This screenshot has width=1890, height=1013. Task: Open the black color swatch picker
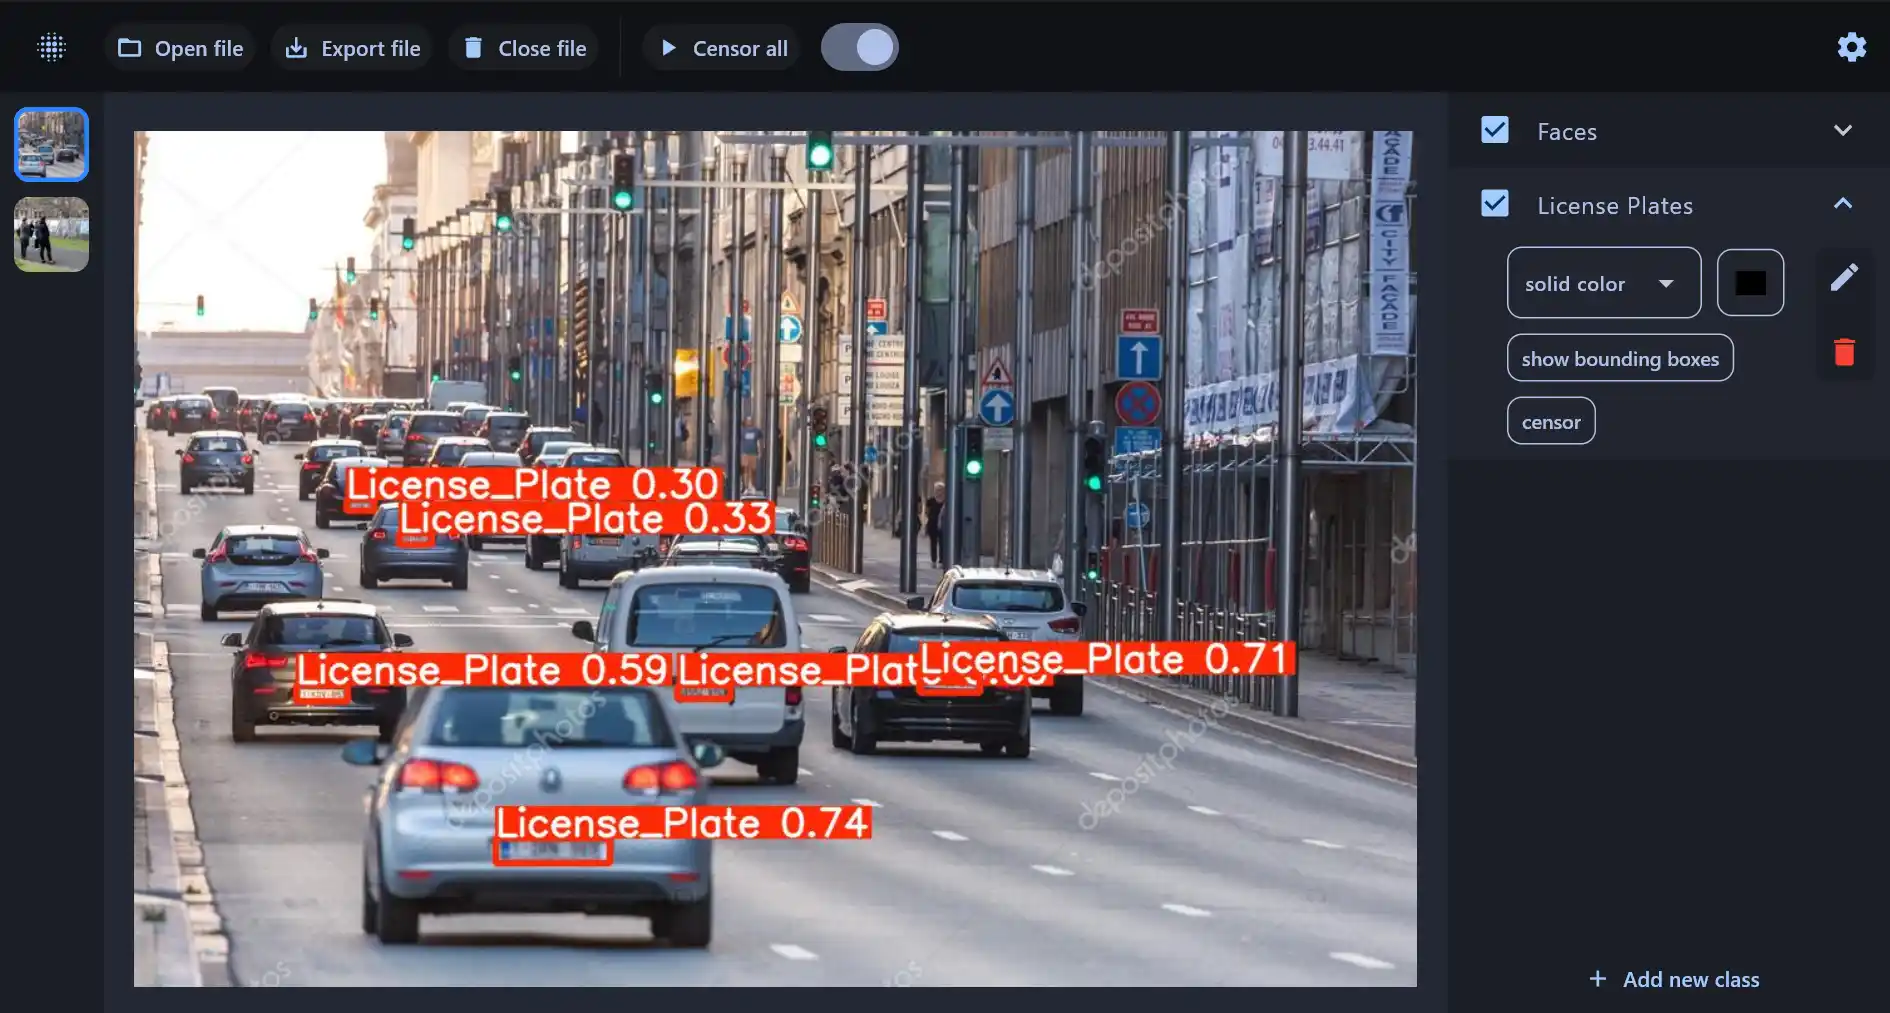click(x=1750, y=282)
